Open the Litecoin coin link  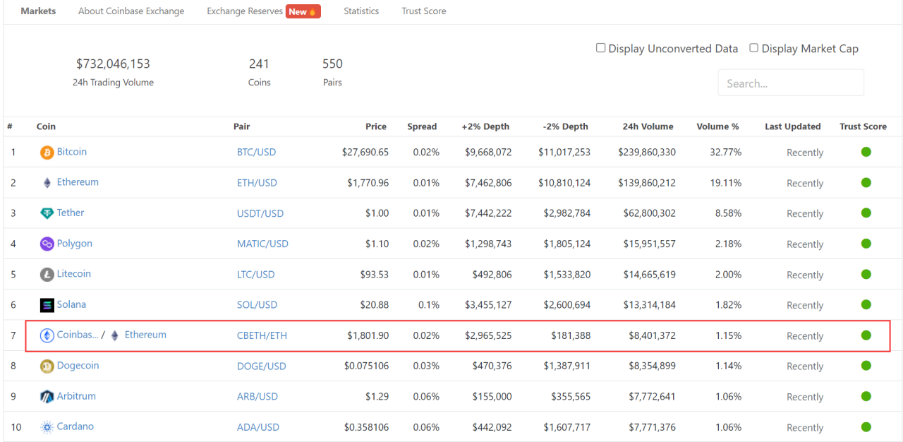tap(74, 274)
